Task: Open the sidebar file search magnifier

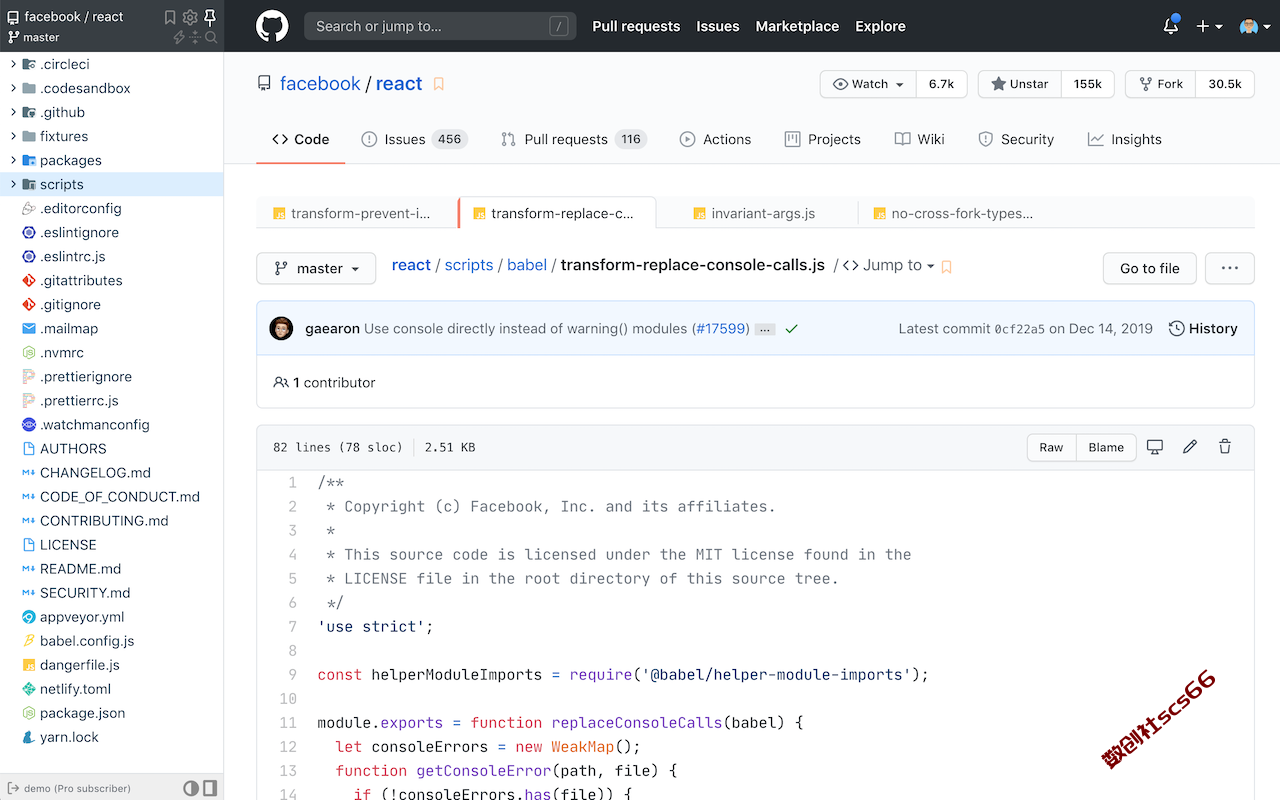Action: (211, 38)
